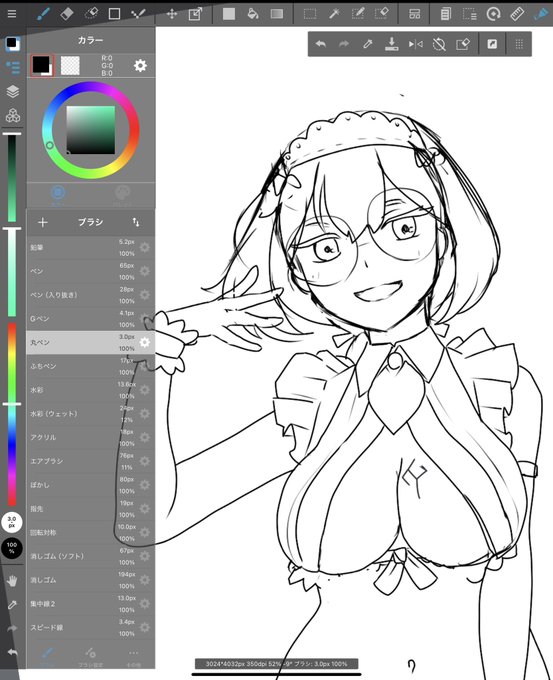Open settings gear for 鉛筆 brush
Screen dimensions: 553x680
[x=144, y=247]
